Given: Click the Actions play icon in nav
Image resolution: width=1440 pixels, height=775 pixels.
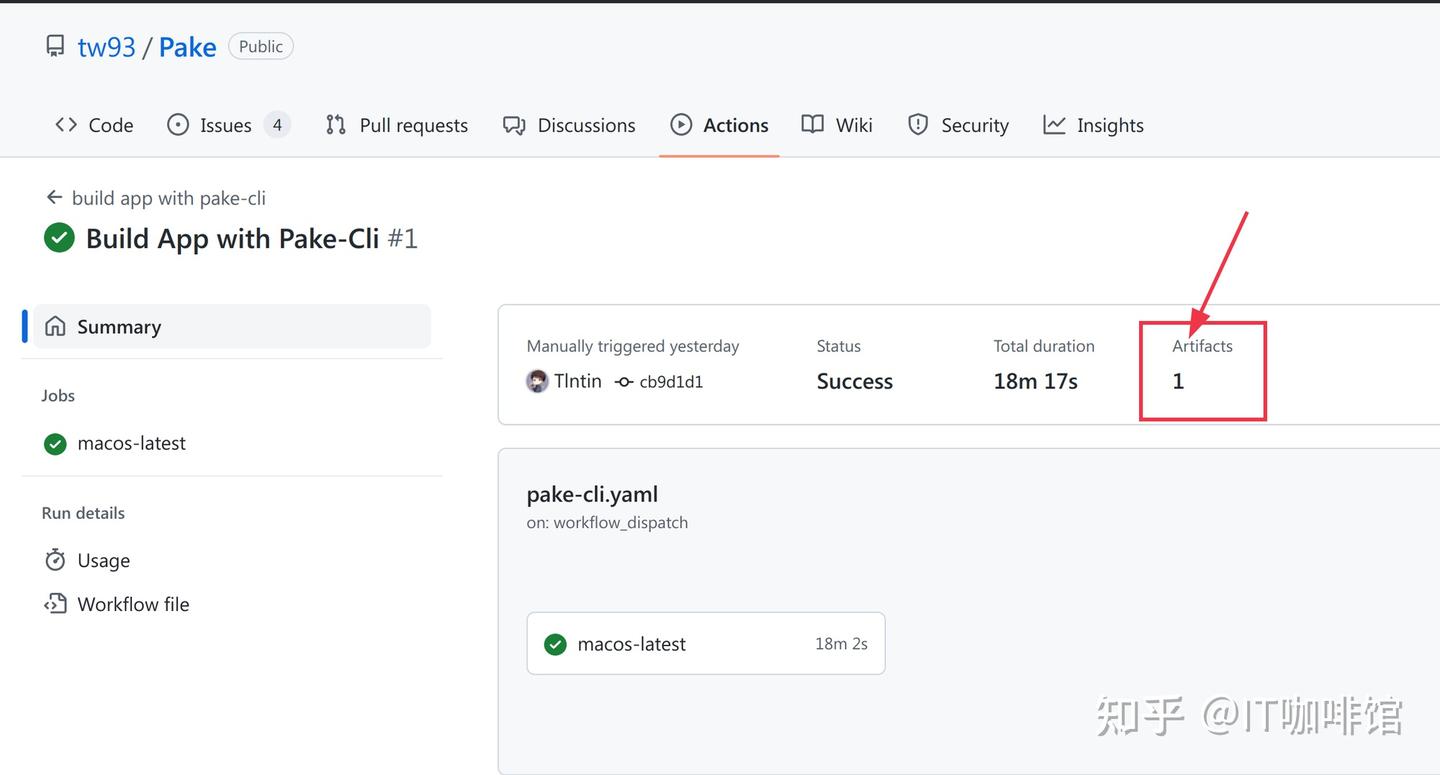Looking at the screenshot, I should 681,125.
